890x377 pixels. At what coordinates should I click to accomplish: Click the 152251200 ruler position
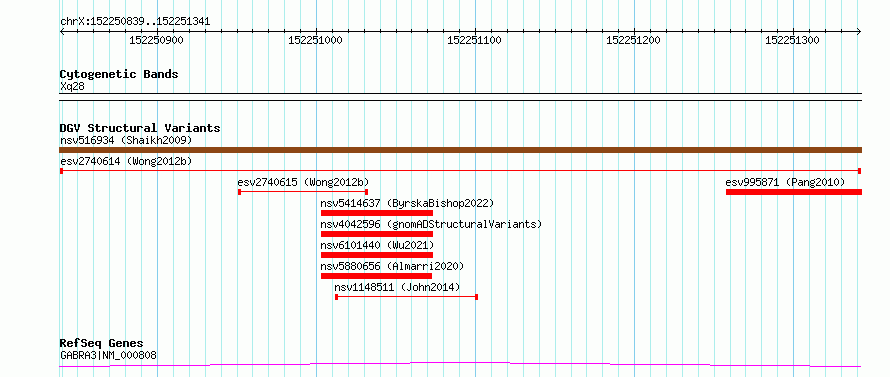click(x=633, y=40)
